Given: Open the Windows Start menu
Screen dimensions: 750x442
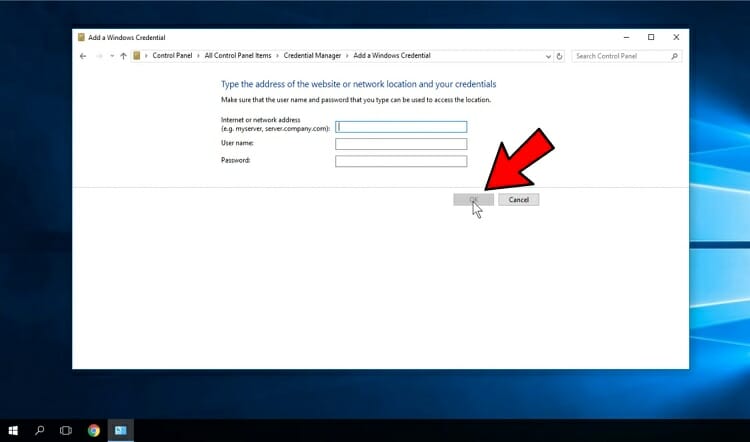Looking at the screenshot, I should 14,431.
